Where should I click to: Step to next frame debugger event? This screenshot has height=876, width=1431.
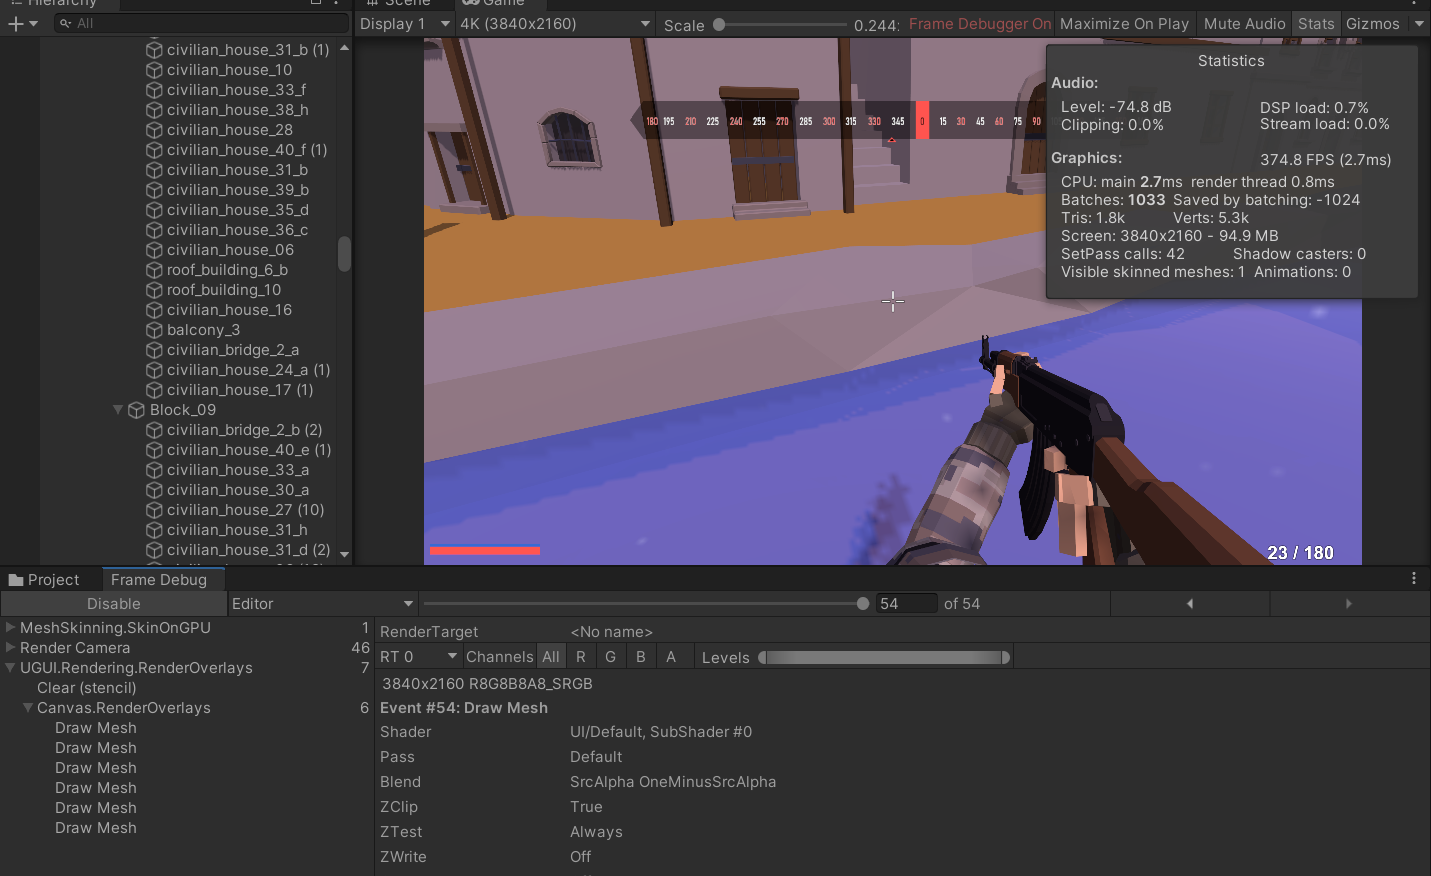click(1349, 604)
